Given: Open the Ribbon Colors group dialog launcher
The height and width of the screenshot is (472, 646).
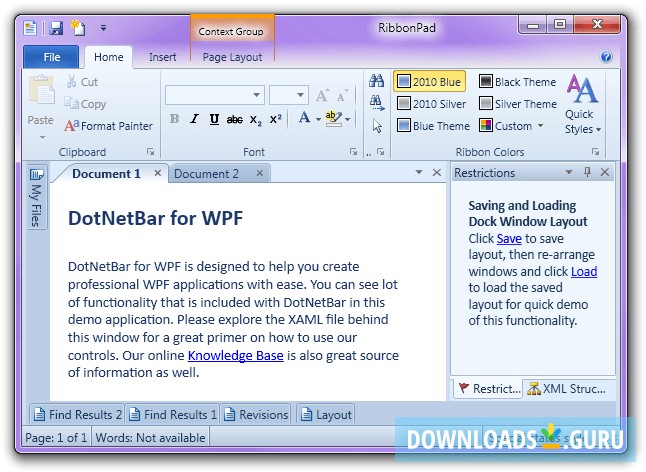Looking at the screenshot, I should pos(595,152).
